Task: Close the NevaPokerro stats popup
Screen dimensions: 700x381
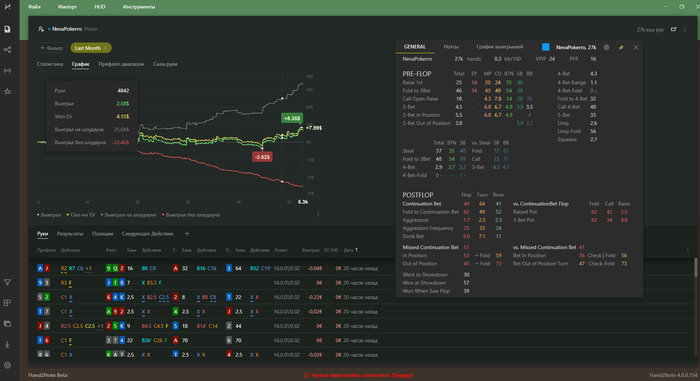Action: coord(636,47)
